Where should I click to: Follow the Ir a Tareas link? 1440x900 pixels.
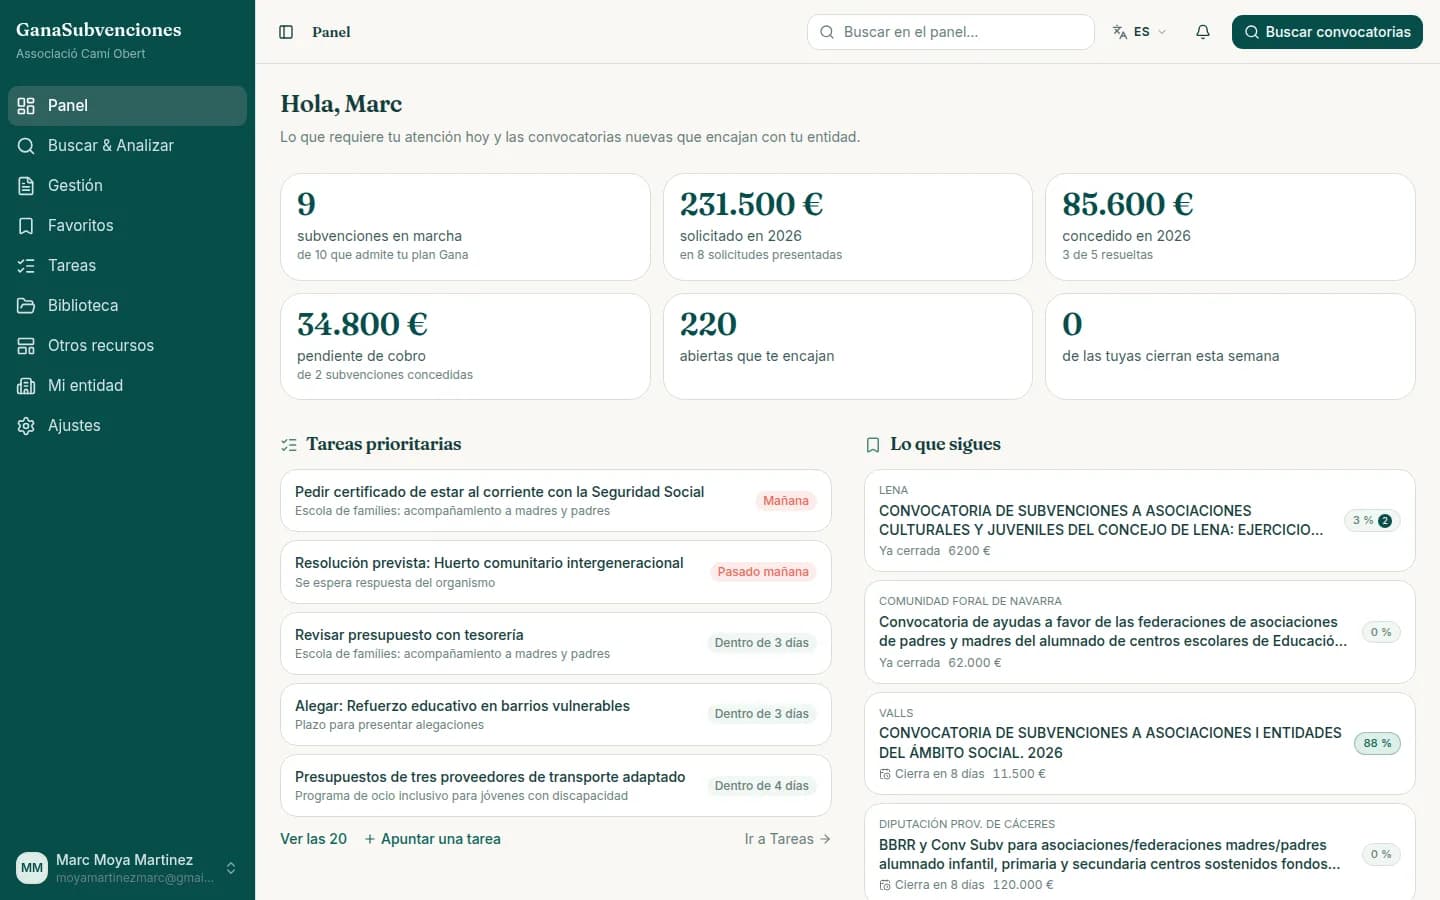pyautogui.click(x=788, y=839)
